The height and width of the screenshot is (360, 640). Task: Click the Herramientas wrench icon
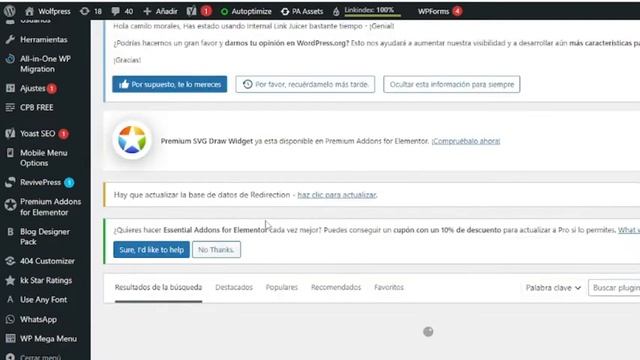[x=10, y=40]
